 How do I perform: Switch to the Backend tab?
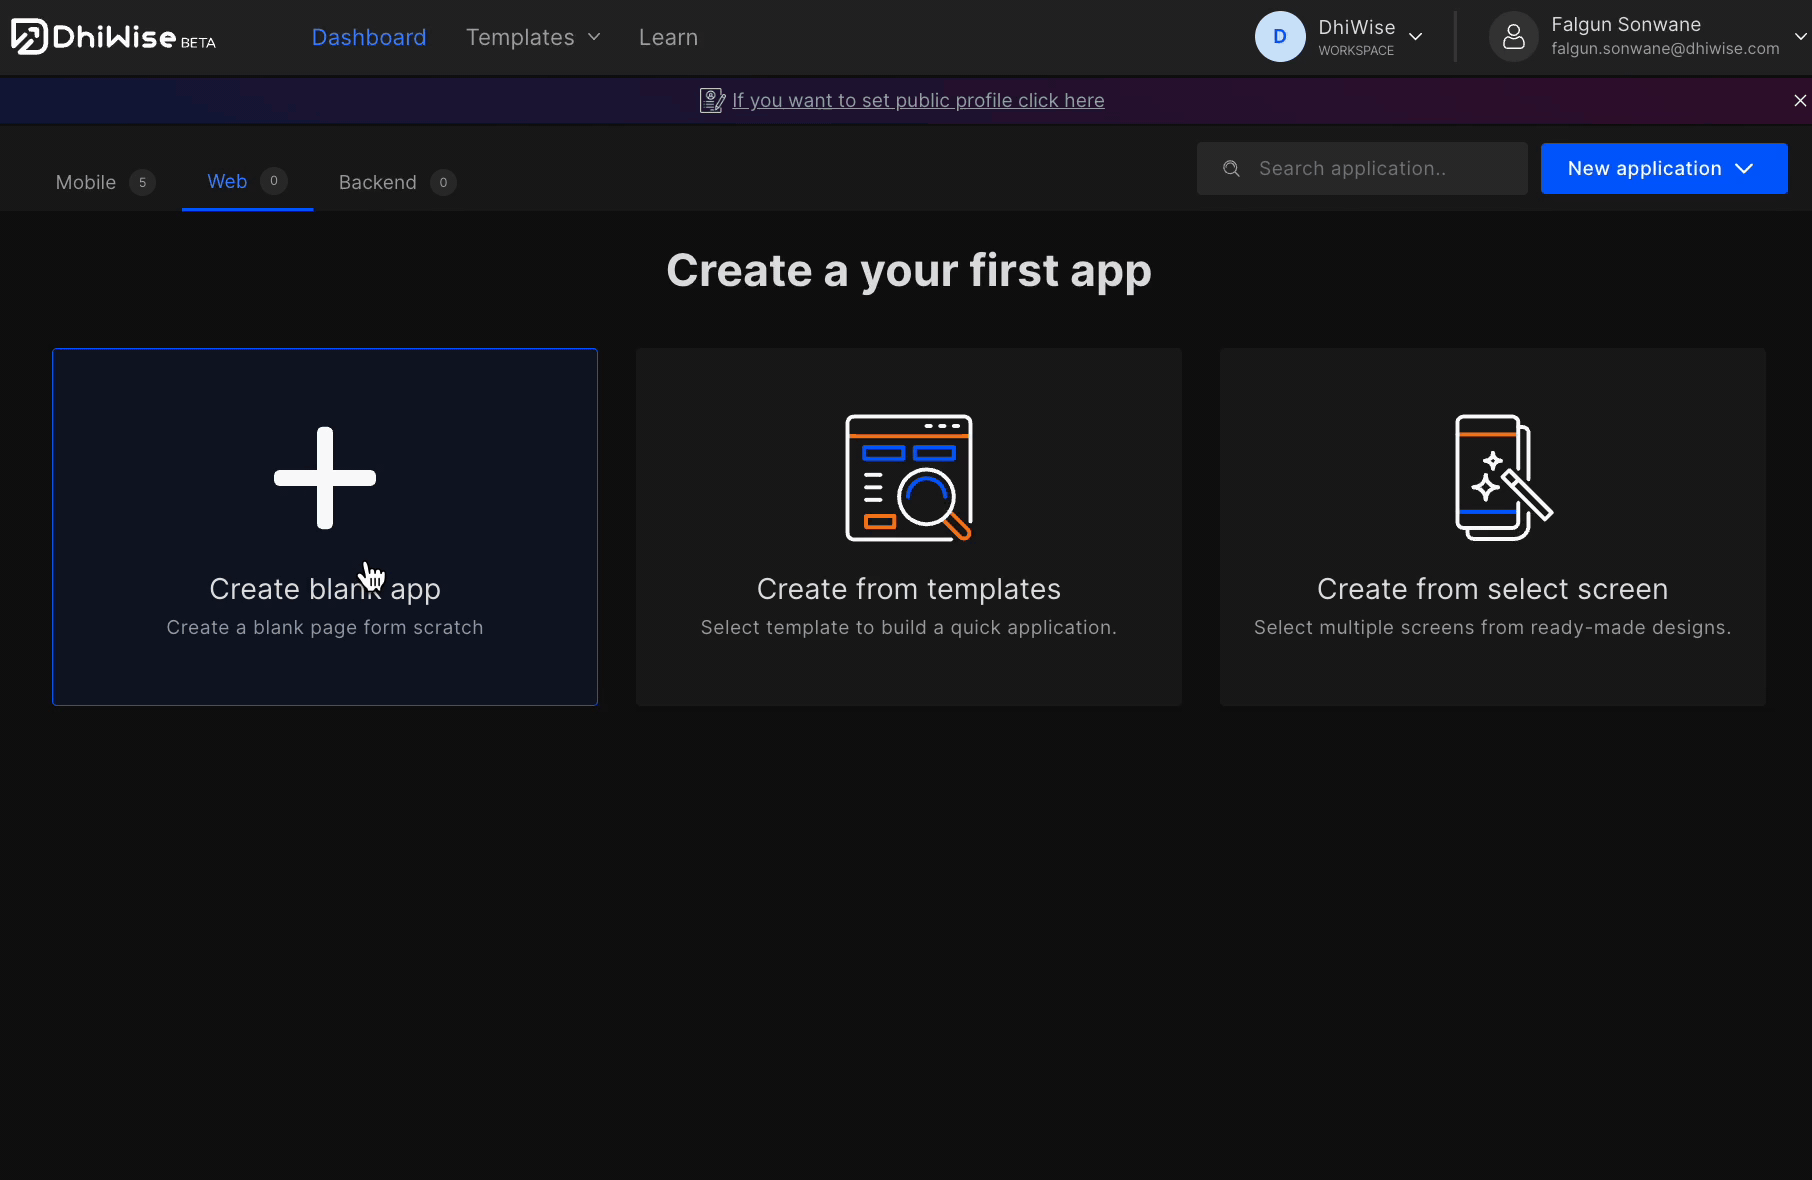pyautogui.click(x=397, y=182)
